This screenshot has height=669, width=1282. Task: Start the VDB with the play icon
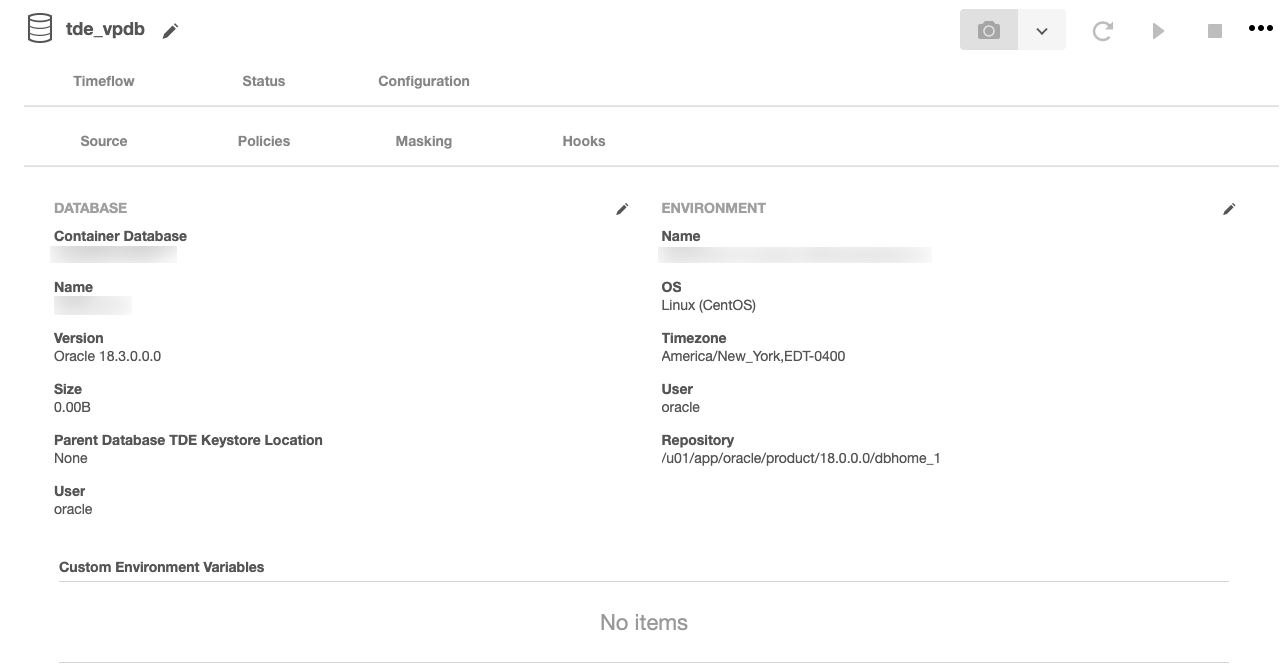tap(1158, 31)
